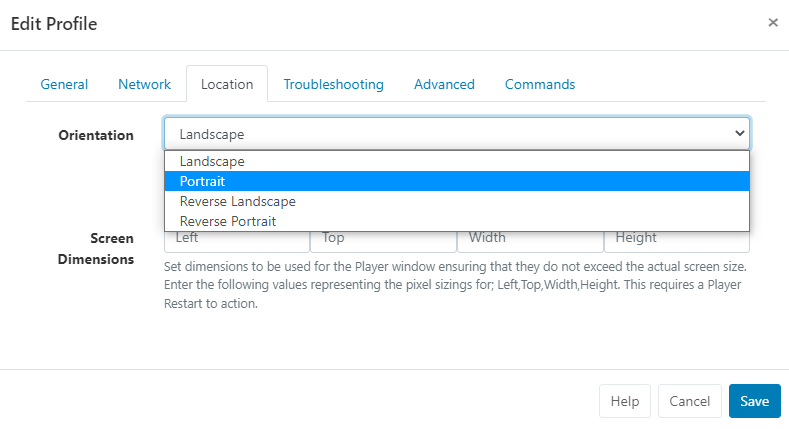Focus the Width screen dimension input

point(530,240)
